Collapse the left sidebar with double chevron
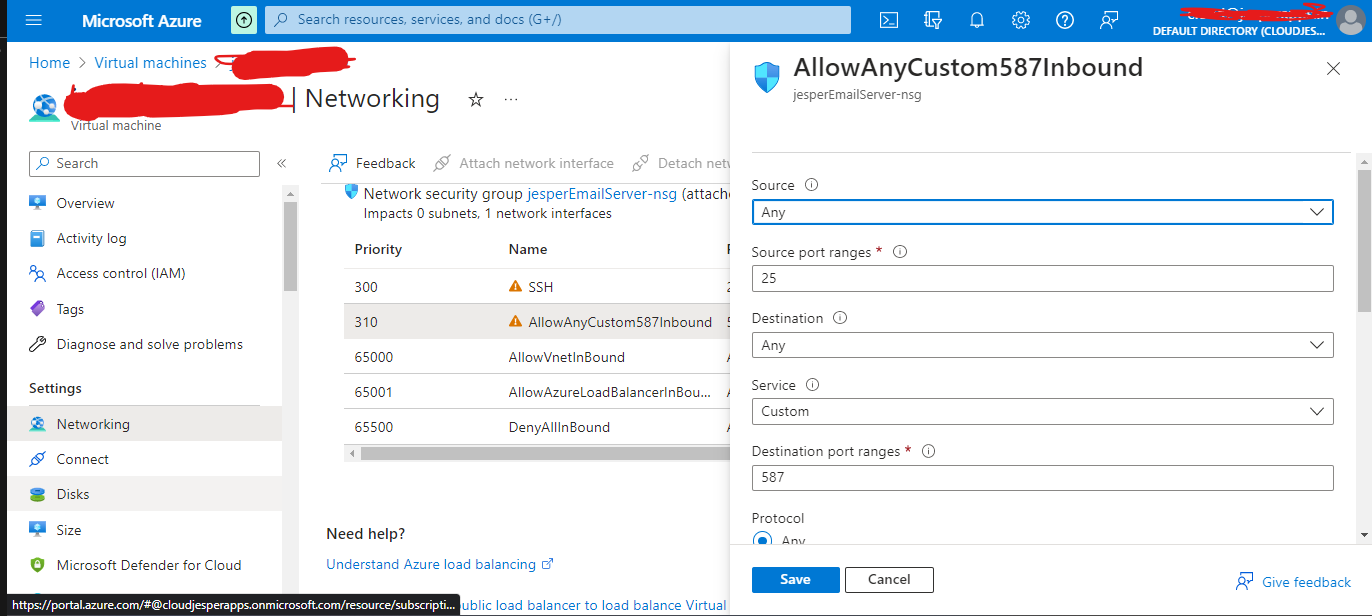The width and height of the screenshot is (1372, 616). pos(281,163)
